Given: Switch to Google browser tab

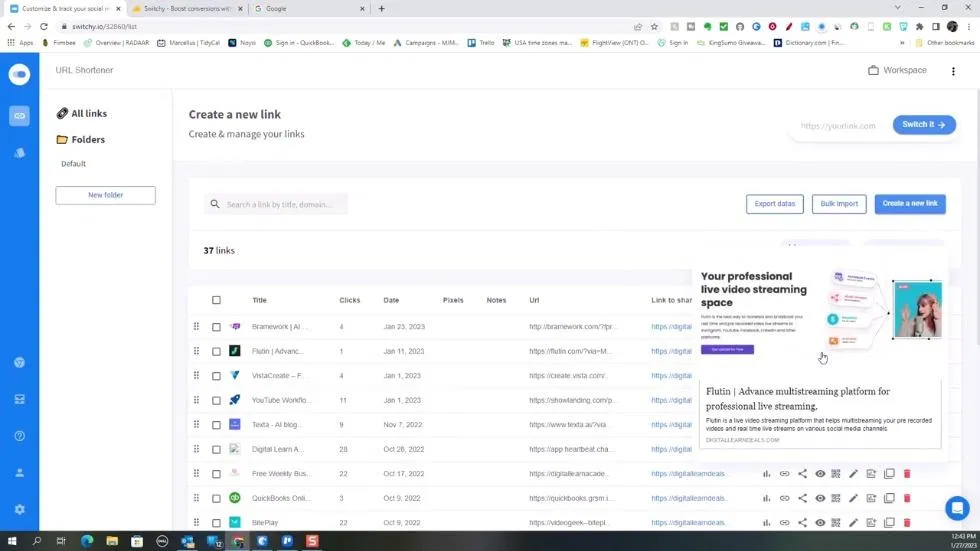Looking at the screenshot, I should click(309, 9).
